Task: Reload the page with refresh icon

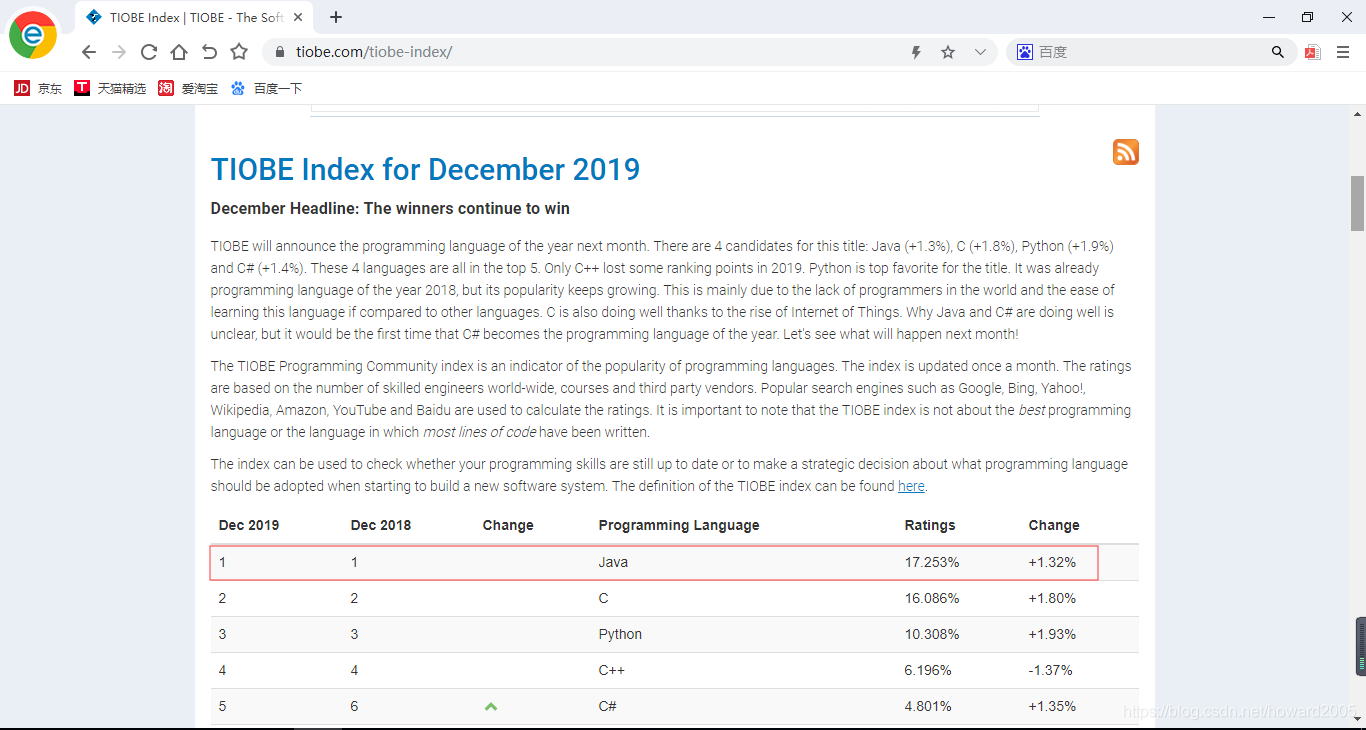Action: pyautogui.click(x=149, y=52)
